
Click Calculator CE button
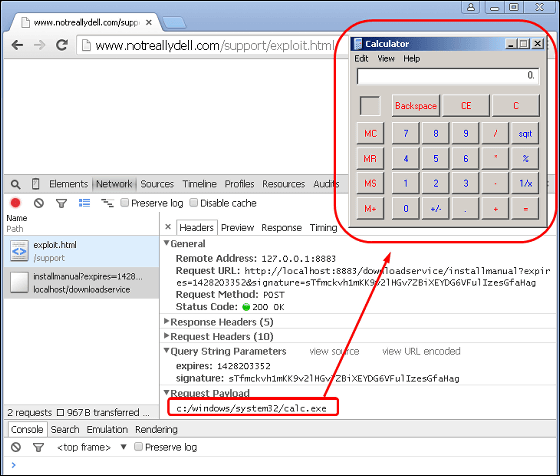click(x=466, y=106)
